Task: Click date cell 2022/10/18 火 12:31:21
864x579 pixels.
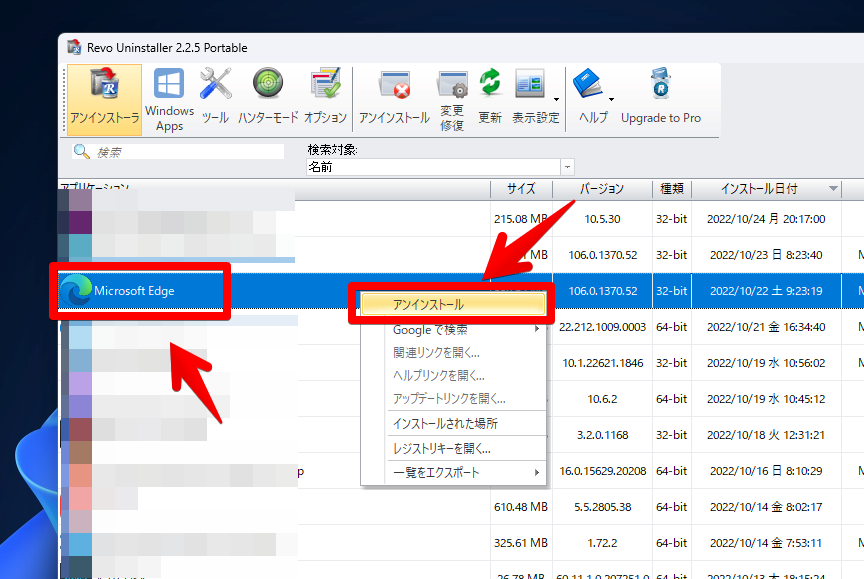Action: [766, 435]
